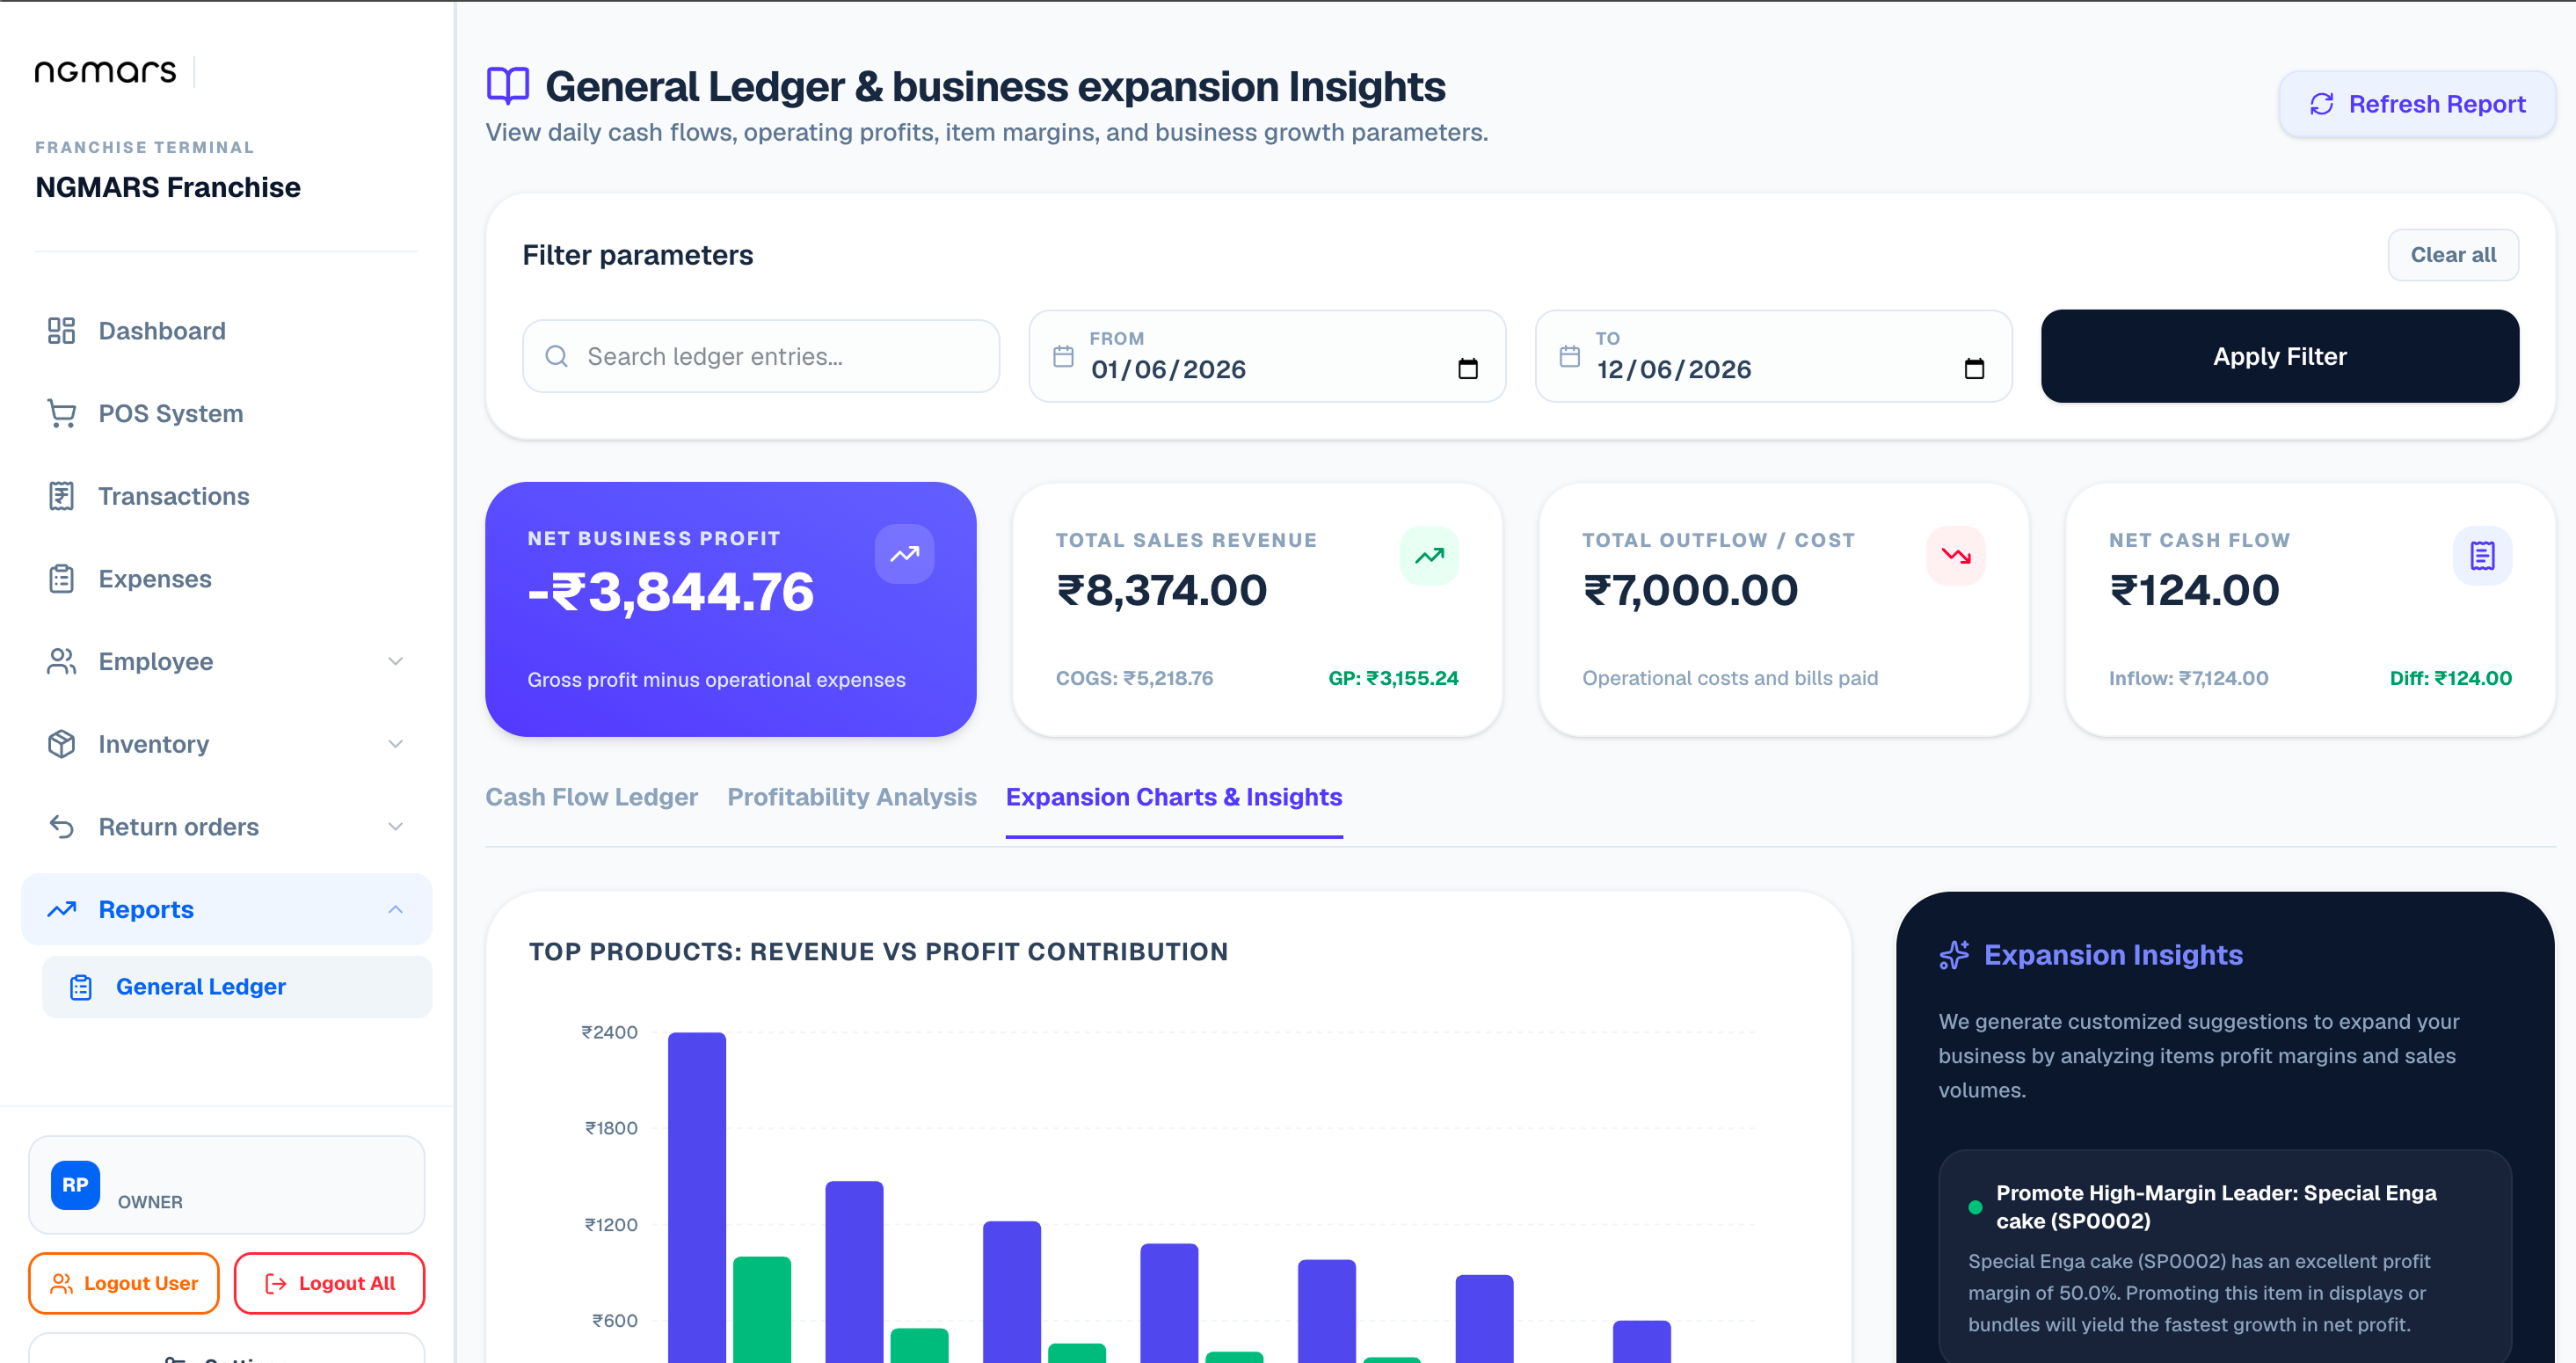2576x1363 pixels.
Task: Click the Total Outflow down-trend icon
Action: (x=1957, y=556)
